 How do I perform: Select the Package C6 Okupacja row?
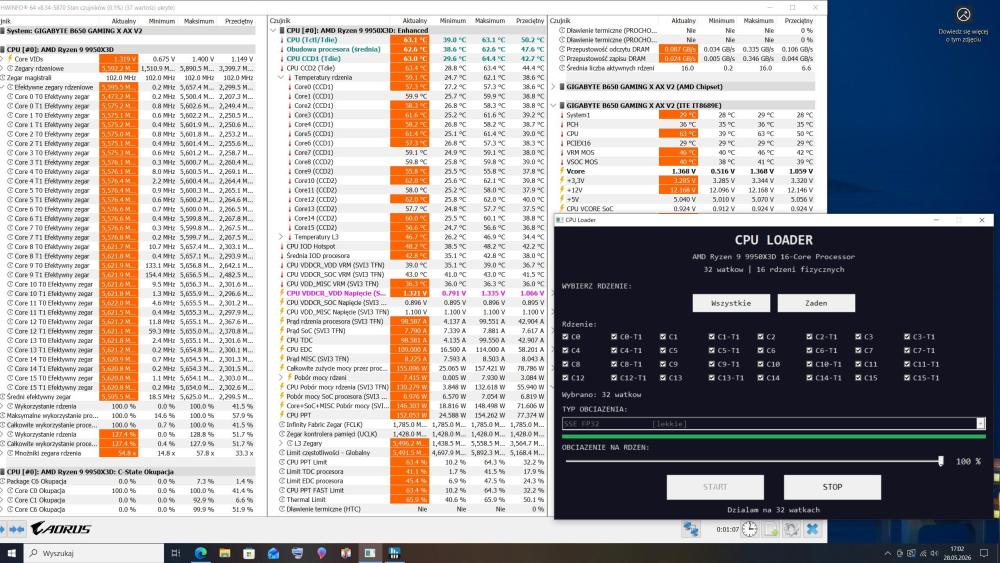[x=128, y=481]
